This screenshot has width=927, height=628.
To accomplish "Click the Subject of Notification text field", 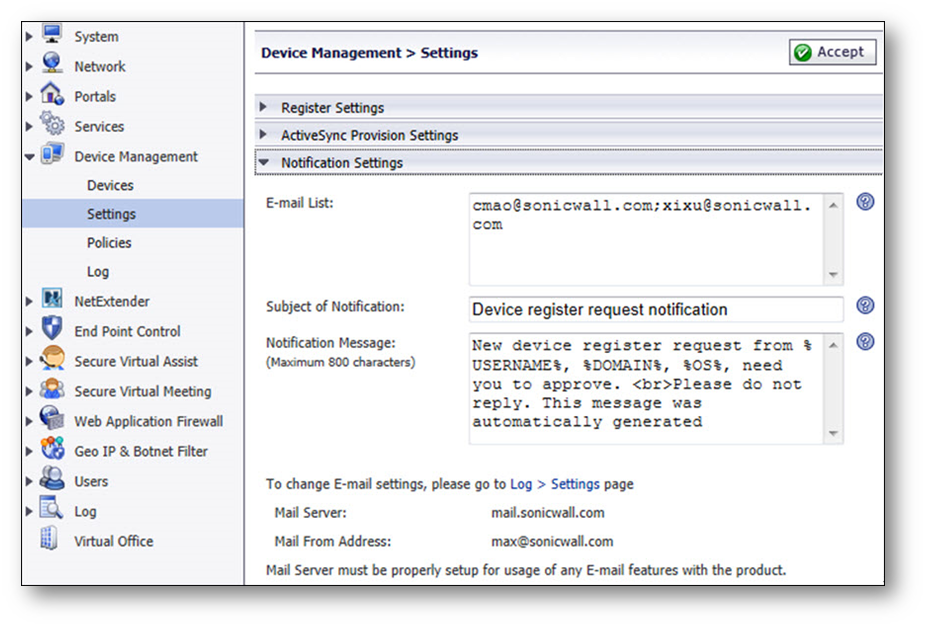I will click(655, 310).
